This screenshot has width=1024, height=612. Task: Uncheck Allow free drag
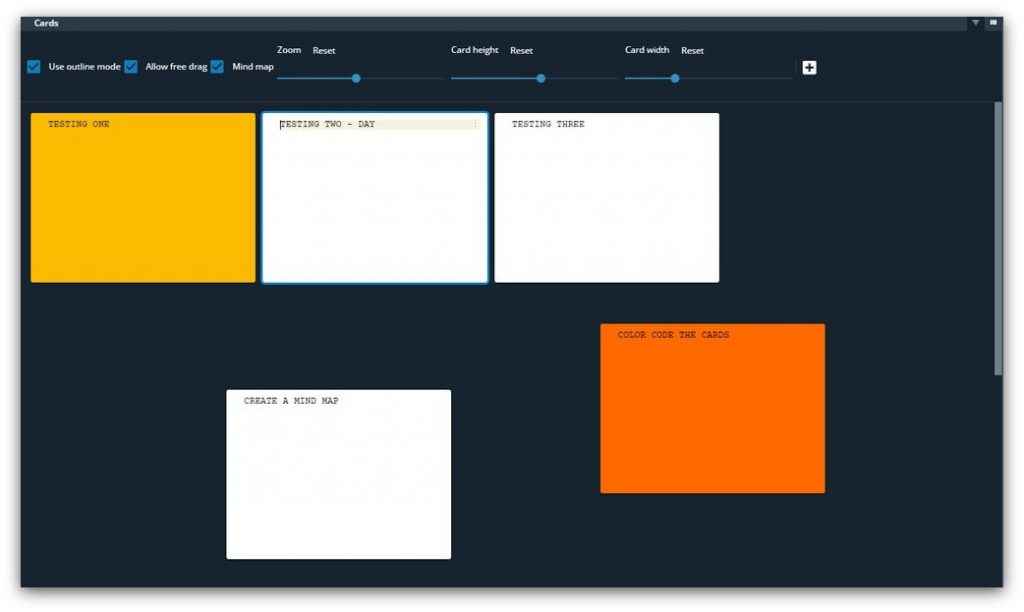pos(131,67)
